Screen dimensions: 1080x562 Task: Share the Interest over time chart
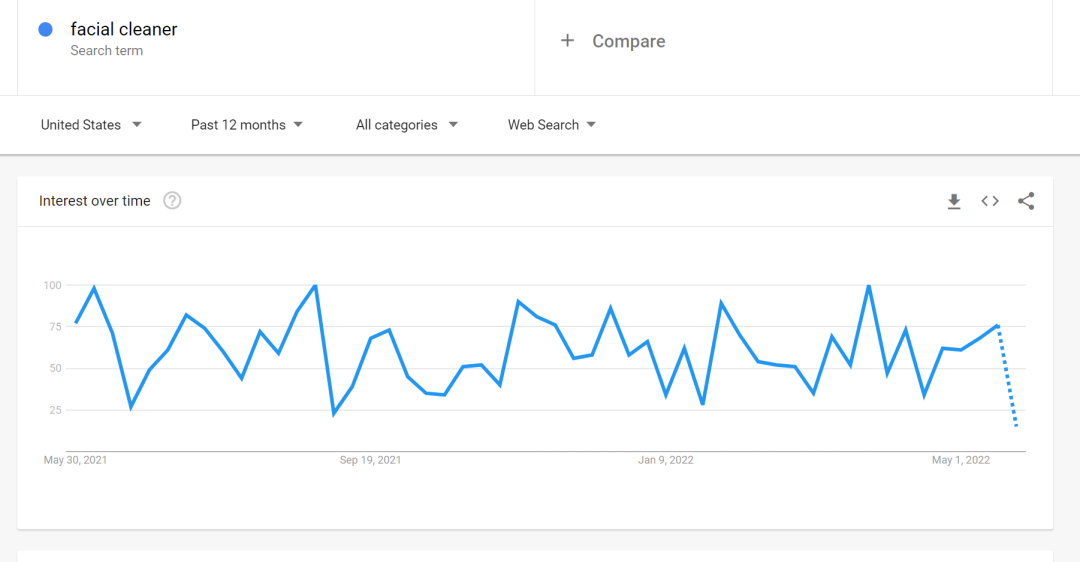click(1026, 201)
